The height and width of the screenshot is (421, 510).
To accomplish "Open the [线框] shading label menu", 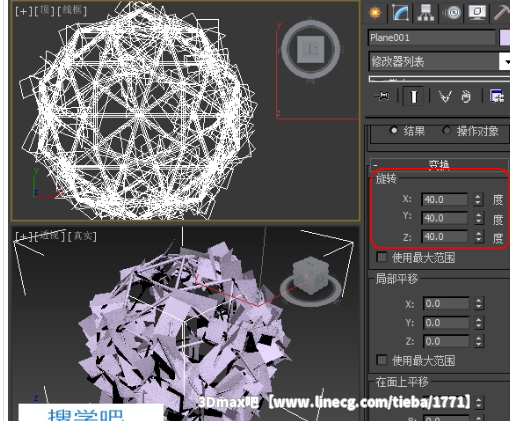I will click(x=72, y=11).
